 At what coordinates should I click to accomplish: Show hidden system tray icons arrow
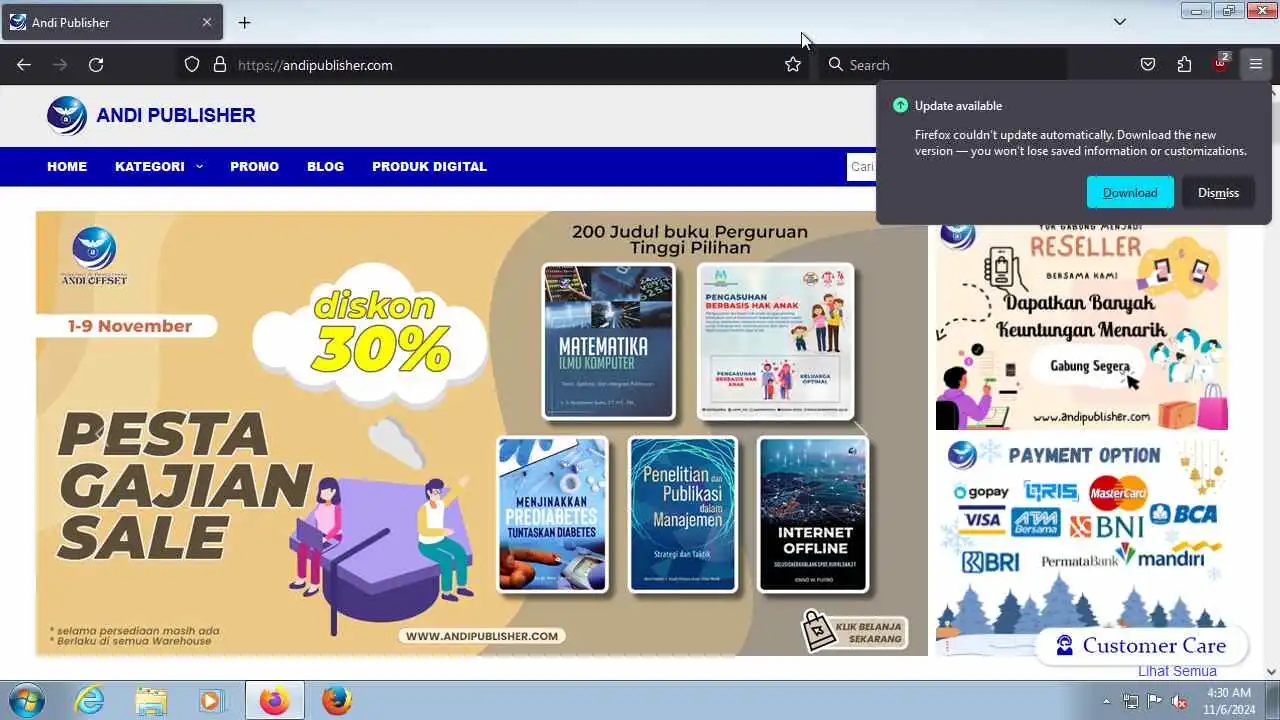pos(1106,701)
